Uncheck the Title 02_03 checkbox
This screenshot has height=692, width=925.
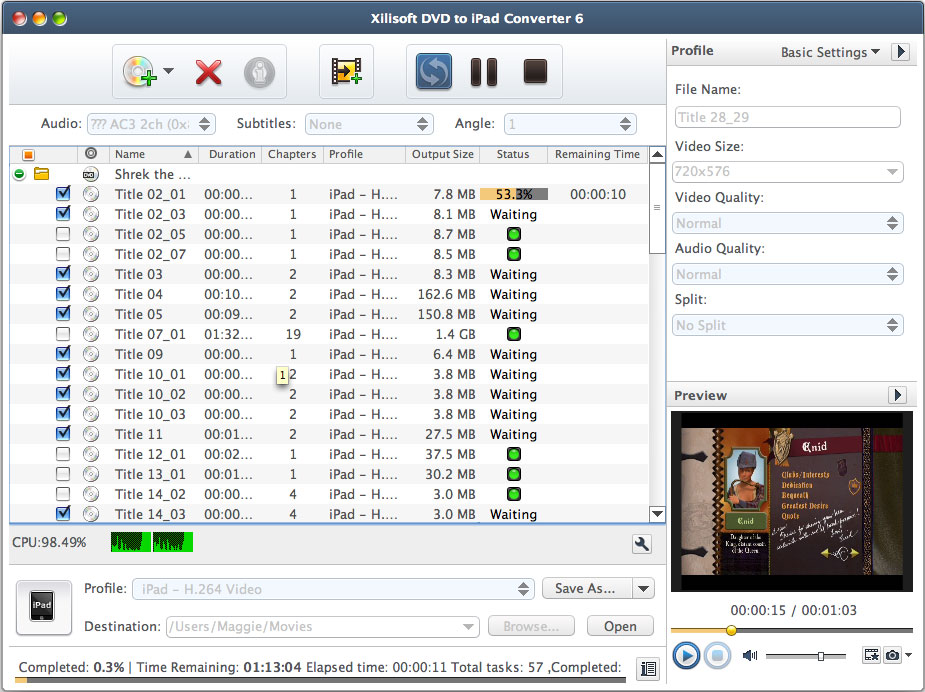tap(63, 214)
